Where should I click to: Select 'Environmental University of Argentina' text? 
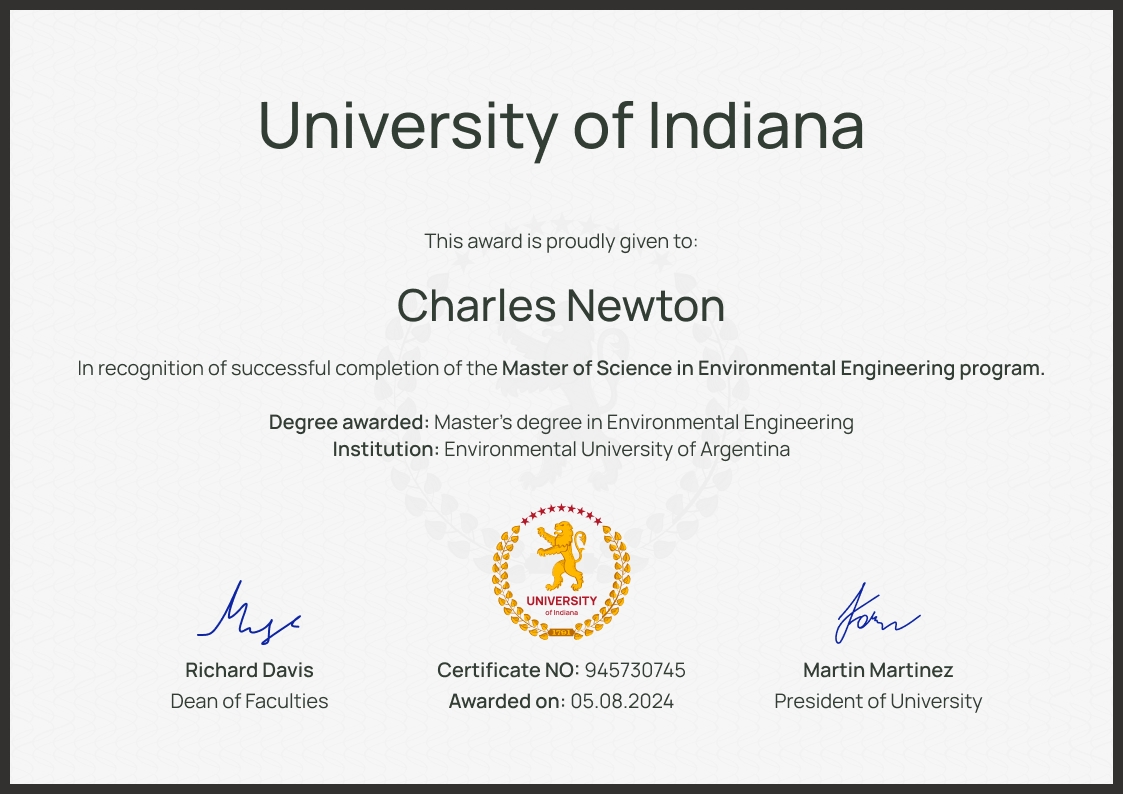[614, 449]
